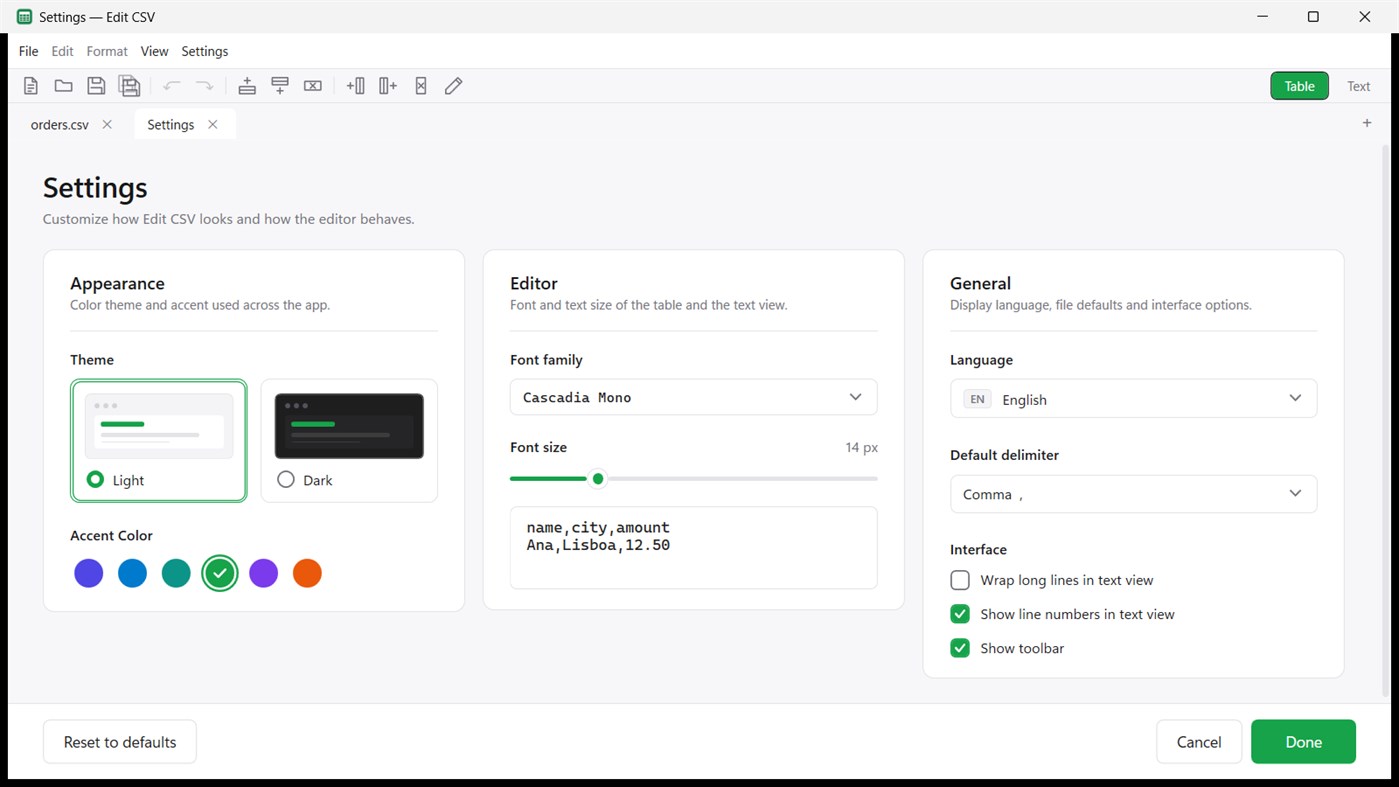Insert column left using toolbar icon
The image size is (1399, 787).
click(x=355, y=86)
